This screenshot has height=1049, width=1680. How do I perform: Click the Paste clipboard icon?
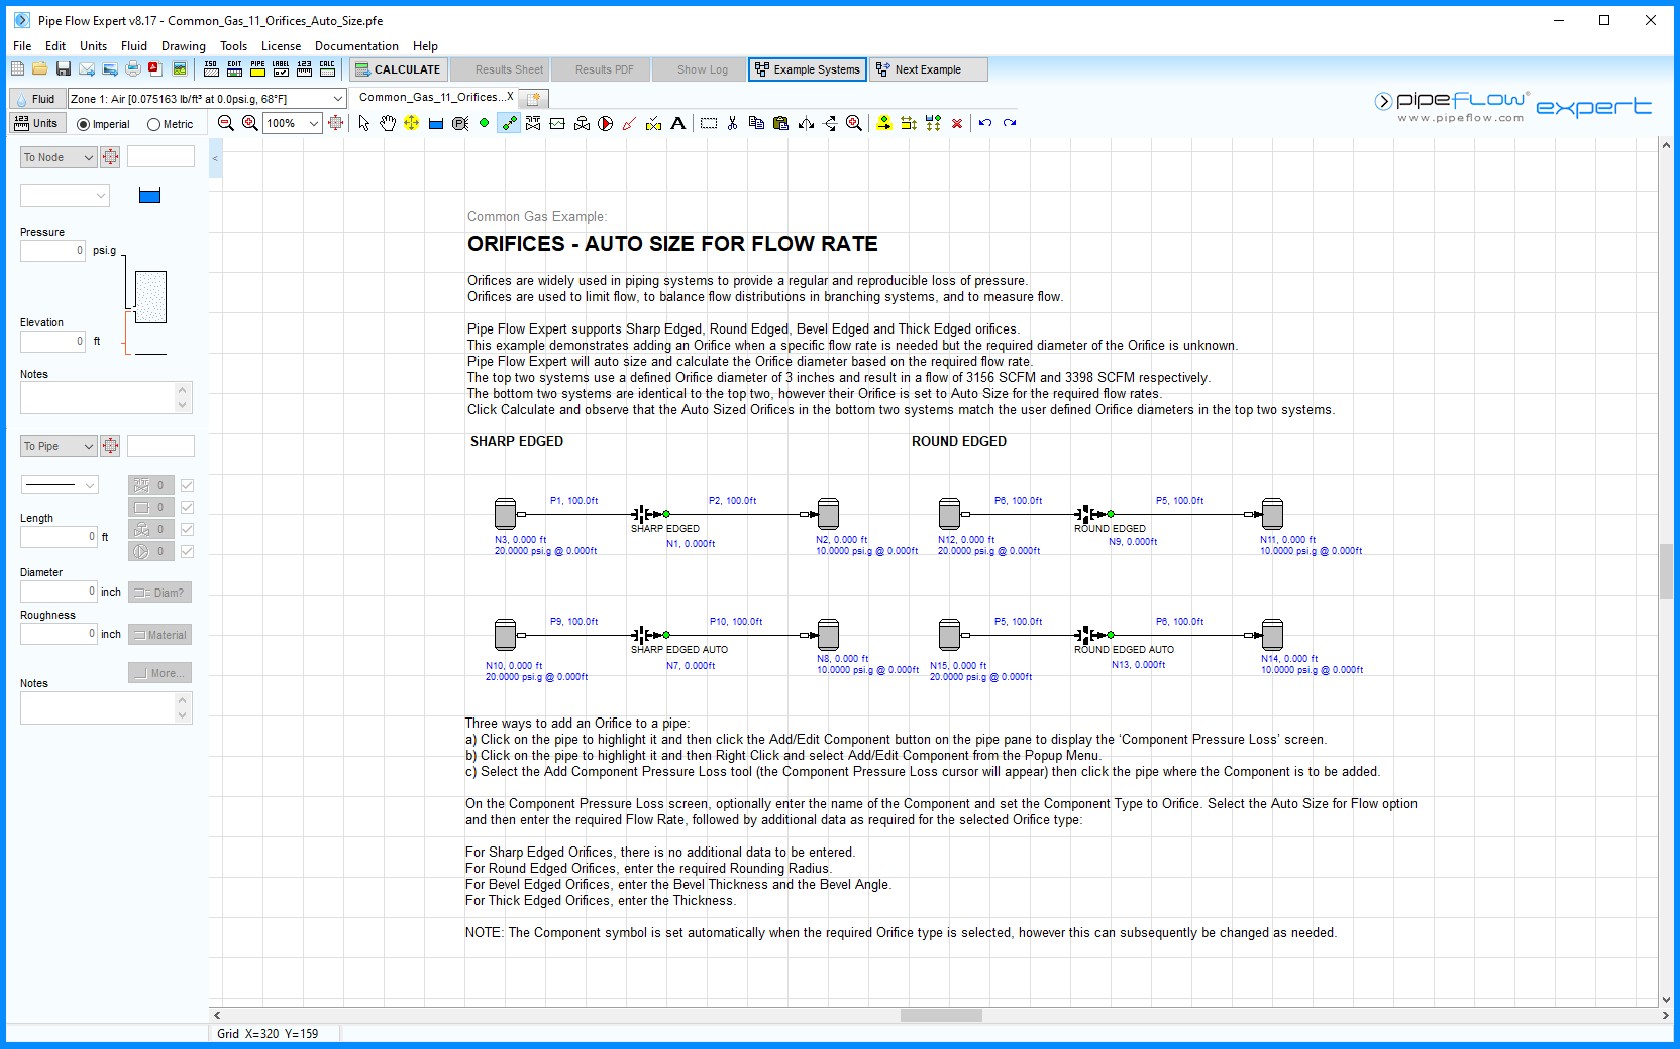(781, 123)
